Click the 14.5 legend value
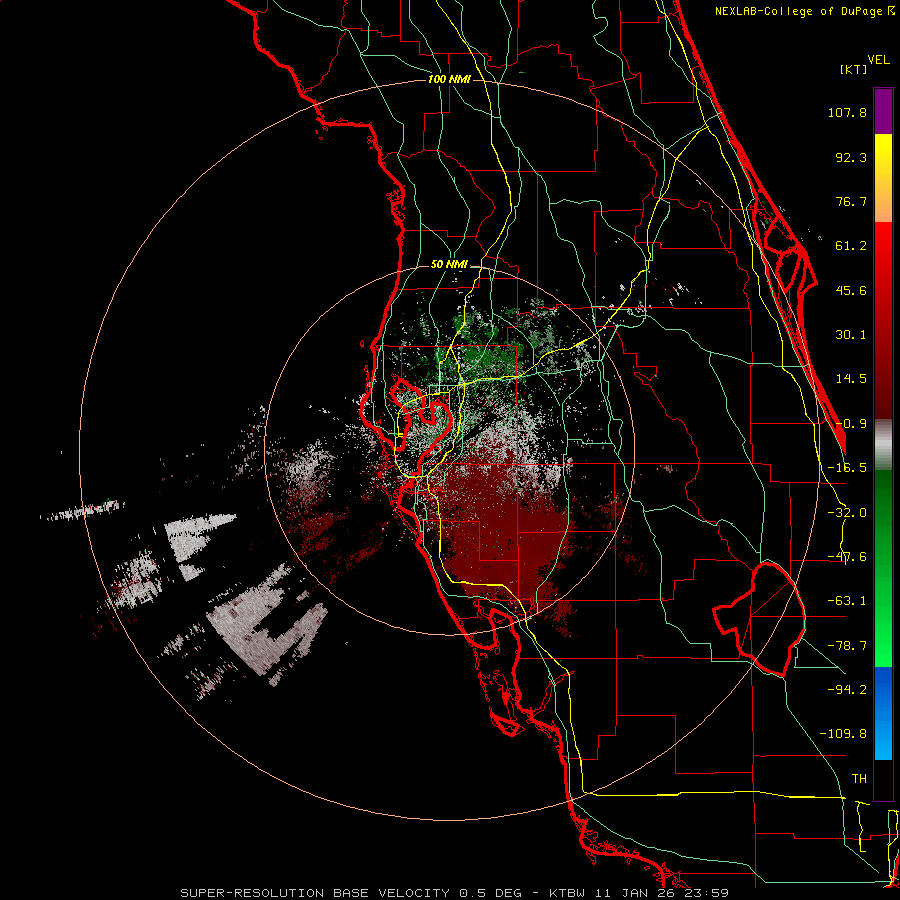900x900 pixels. pyautogui.click(x=851, y=379)
